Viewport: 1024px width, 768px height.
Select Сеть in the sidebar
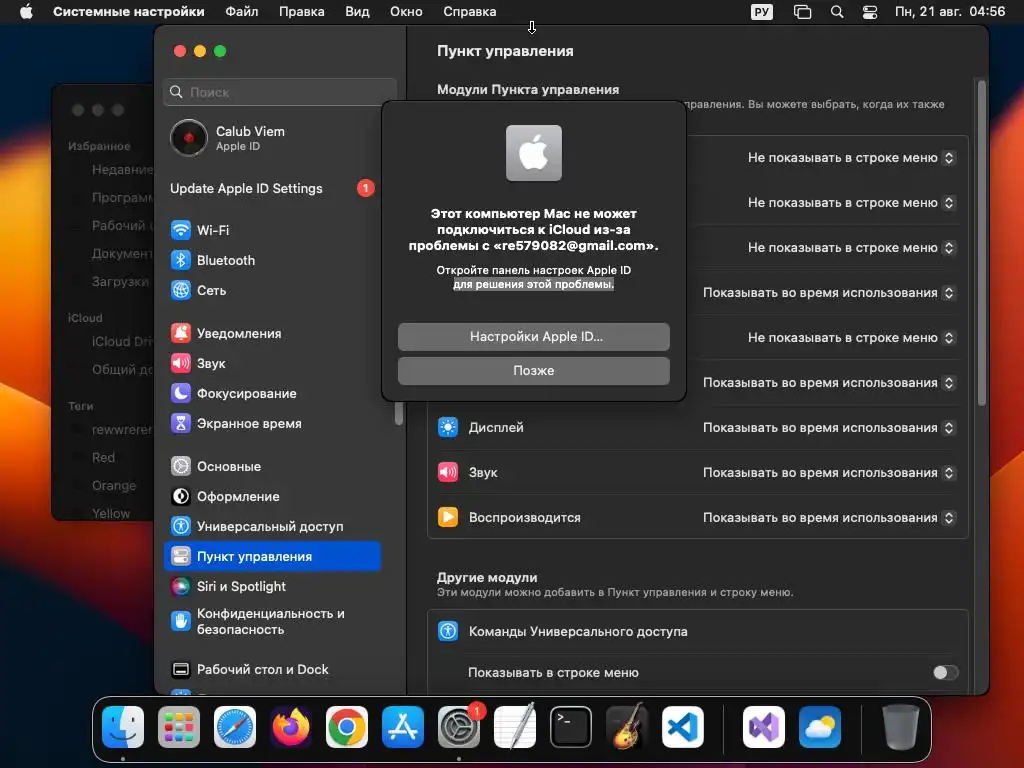coord(272,290)
